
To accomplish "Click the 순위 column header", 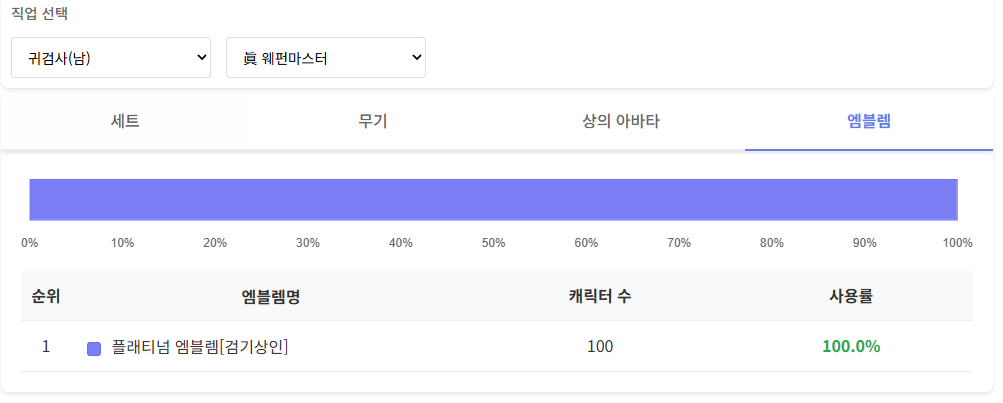I will (46, 296).
